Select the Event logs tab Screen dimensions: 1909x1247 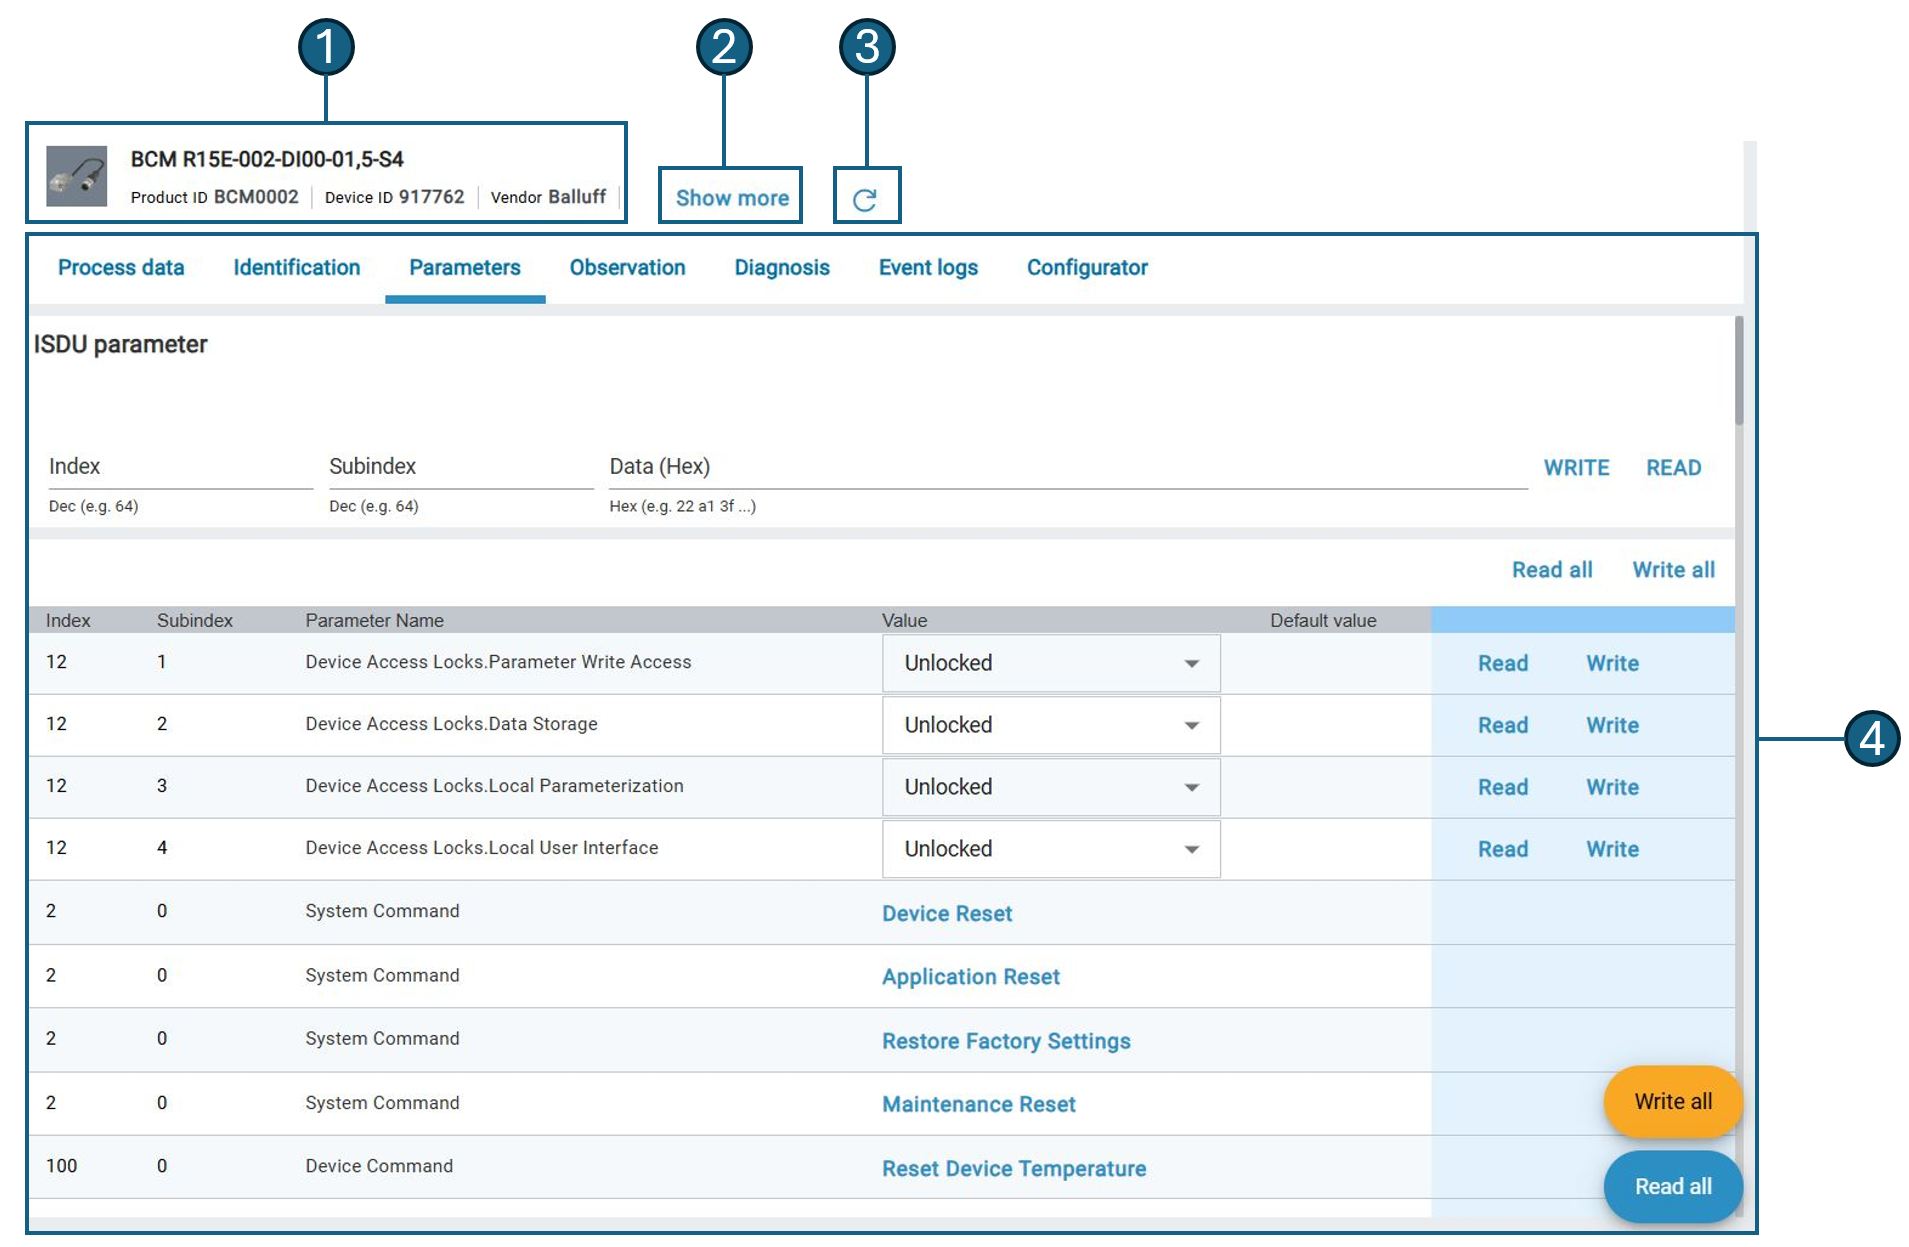(927, 268)
